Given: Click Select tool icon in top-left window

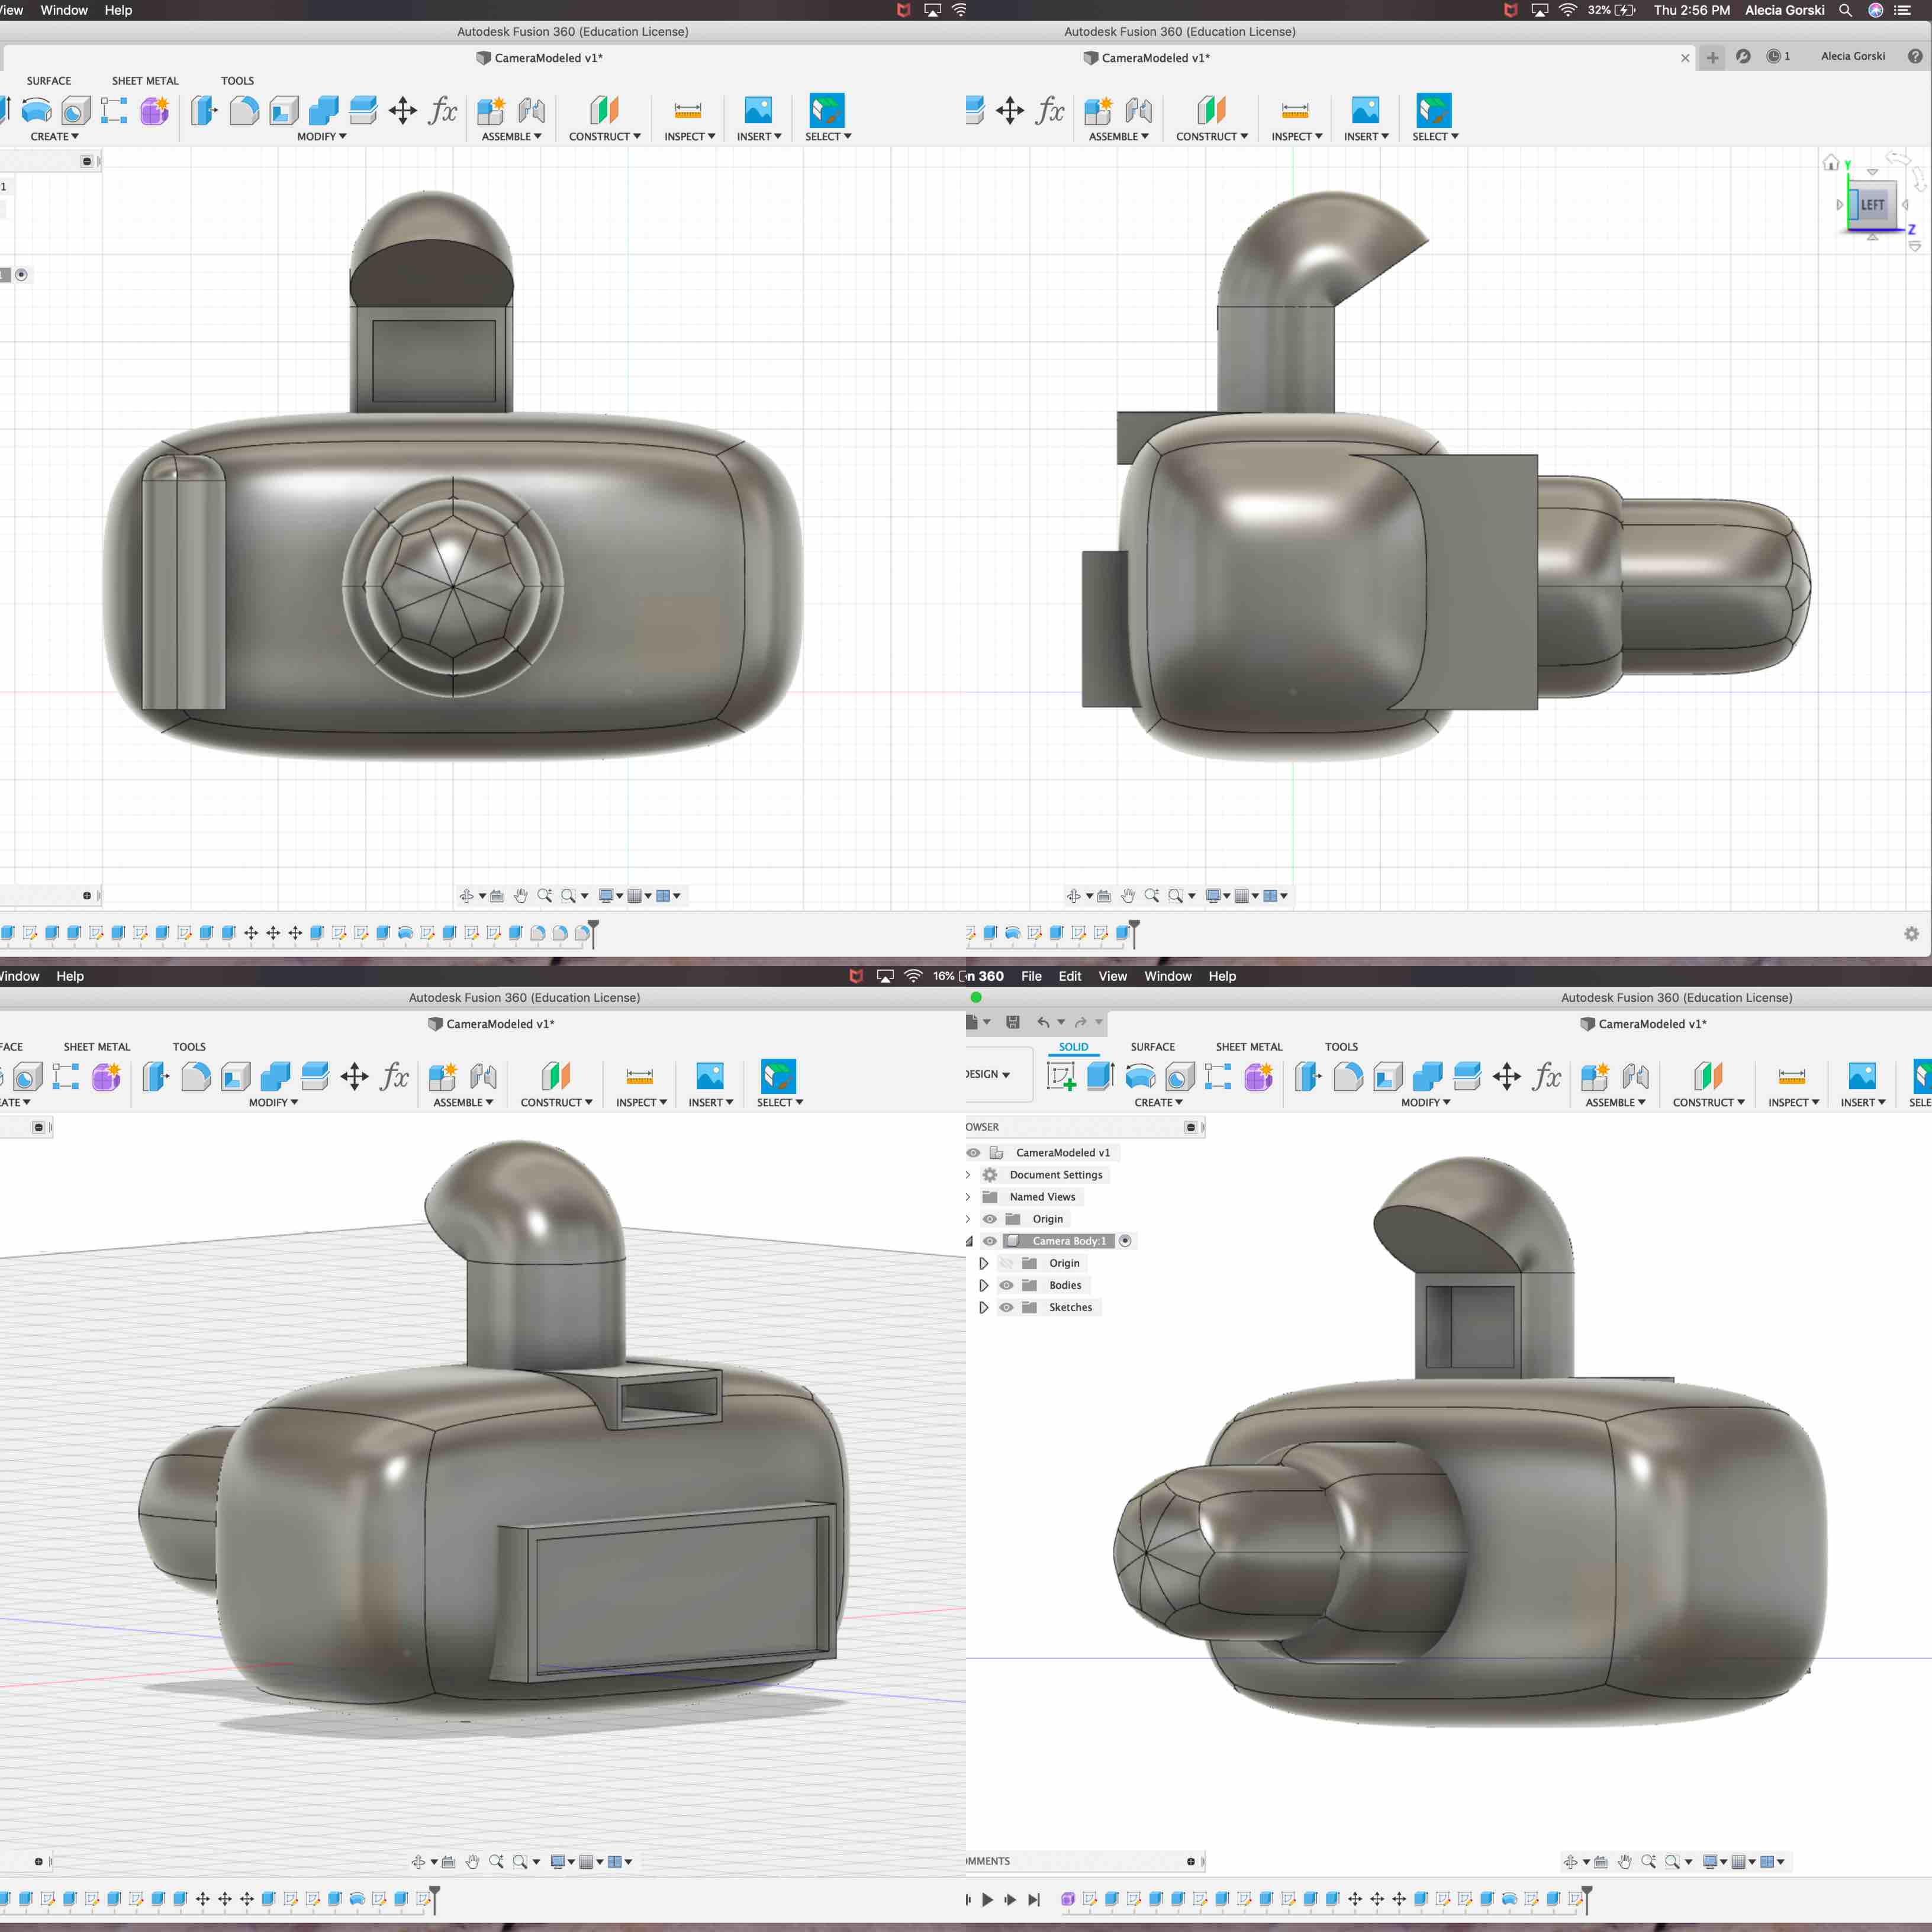Looking at the screenshot, I should click(x=827, y=110).
